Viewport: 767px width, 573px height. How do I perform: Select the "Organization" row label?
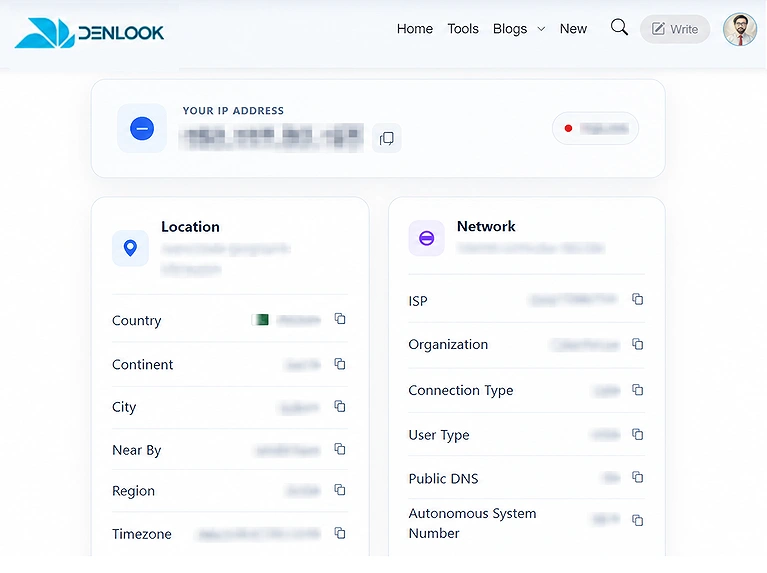[448, 344]
